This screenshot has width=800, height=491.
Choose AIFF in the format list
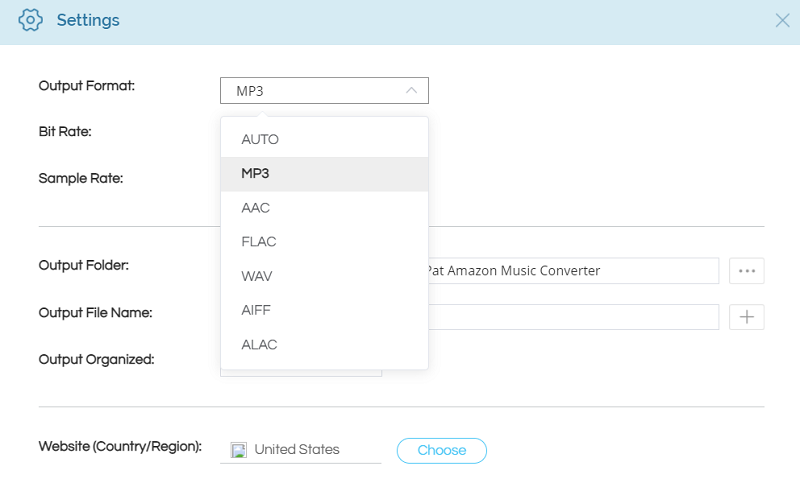click(x=256, y=310)
